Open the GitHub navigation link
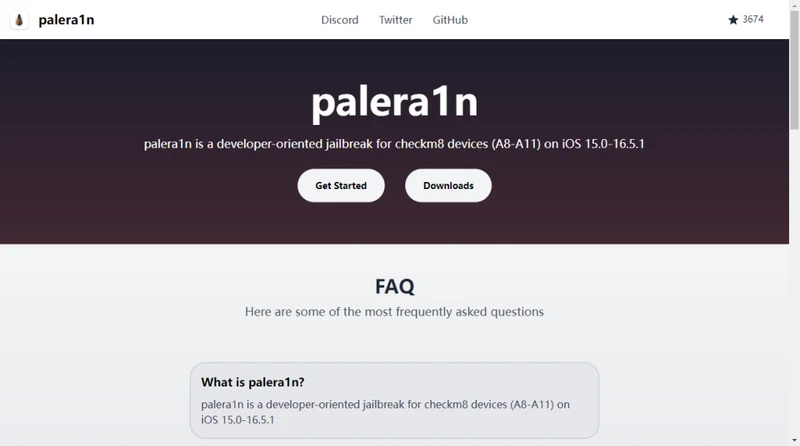The width and height of the screenshot is (800, 446). [450, 20]
